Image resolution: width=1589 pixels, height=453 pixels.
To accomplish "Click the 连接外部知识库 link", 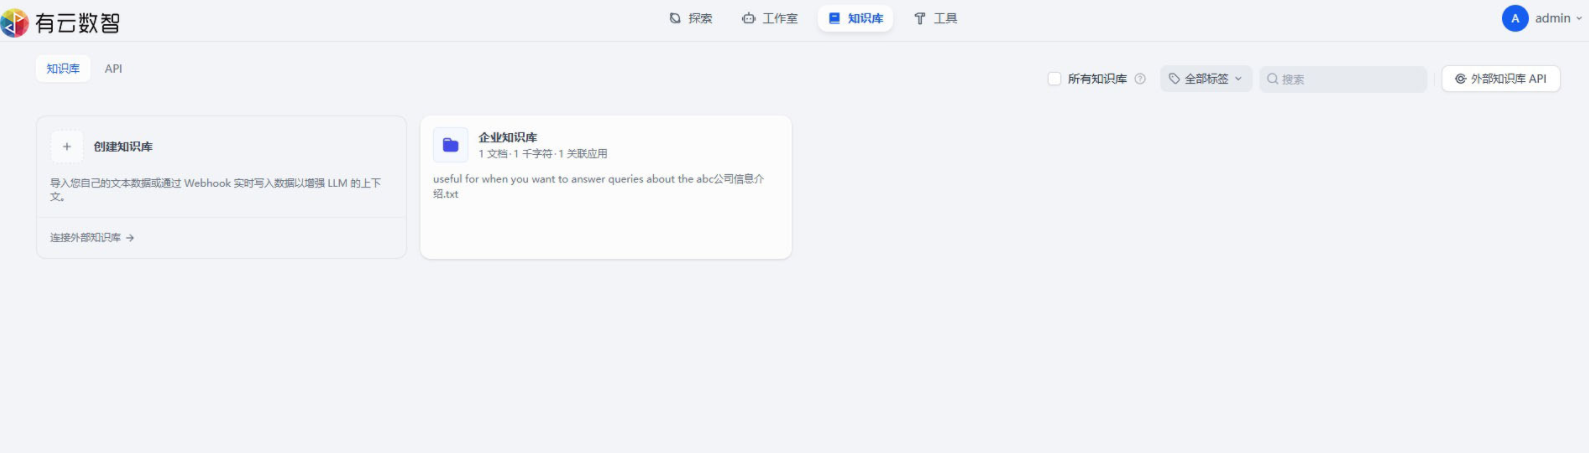I will [86, 238].
